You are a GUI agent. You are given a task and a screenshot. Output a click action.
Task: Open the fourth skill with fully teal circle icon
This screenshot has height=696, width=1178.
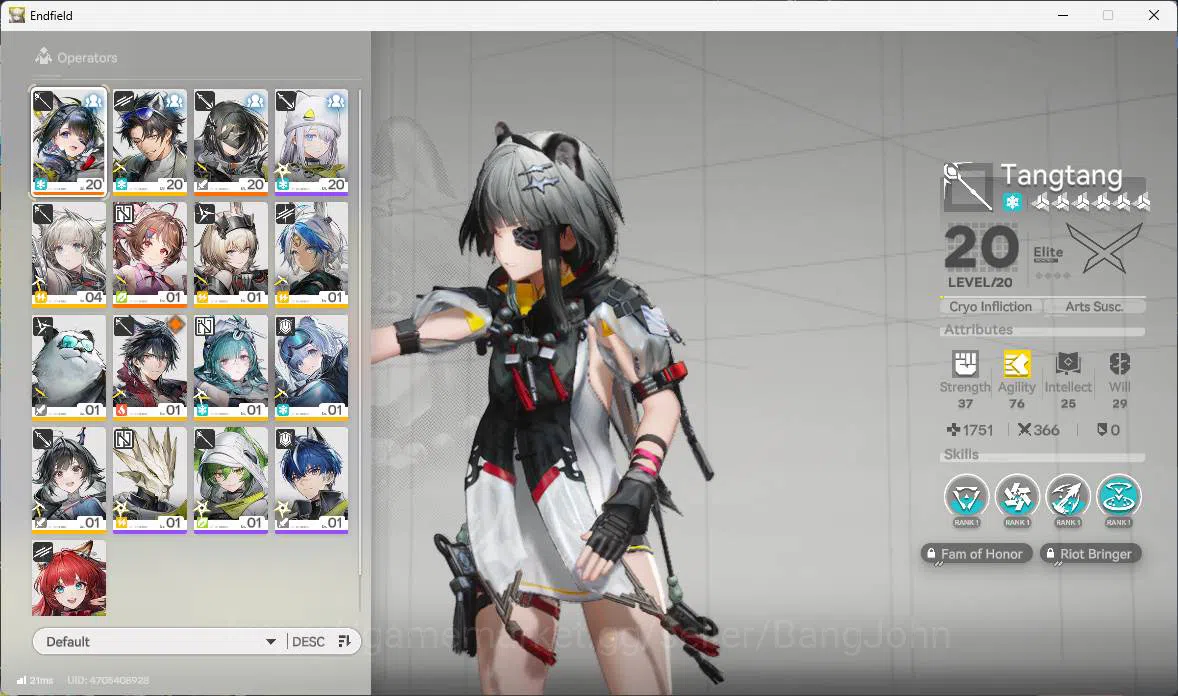(1119, 498)
